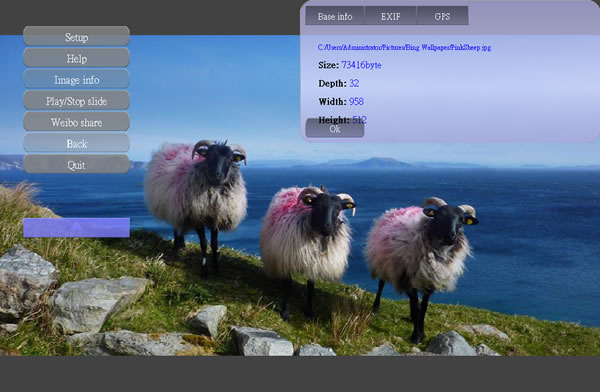Click the PinkSheep.jpg file path text
The height and width of the screenshot is (392, 600).
coord(404,47)
